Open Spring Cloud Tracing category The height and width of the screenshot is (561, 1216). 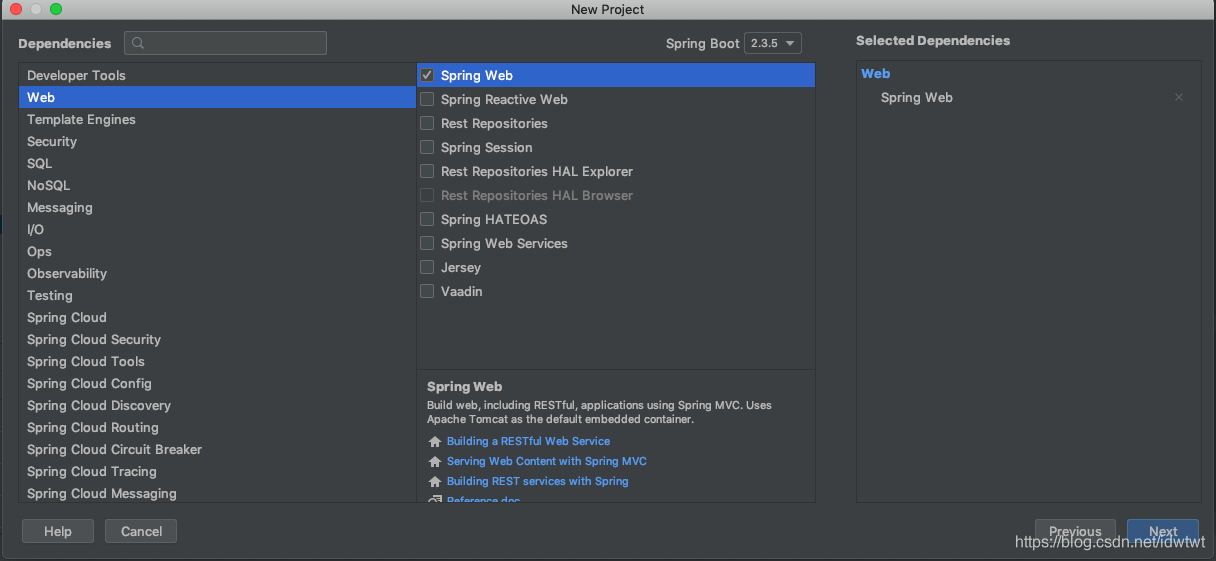(x=217, y=471)
